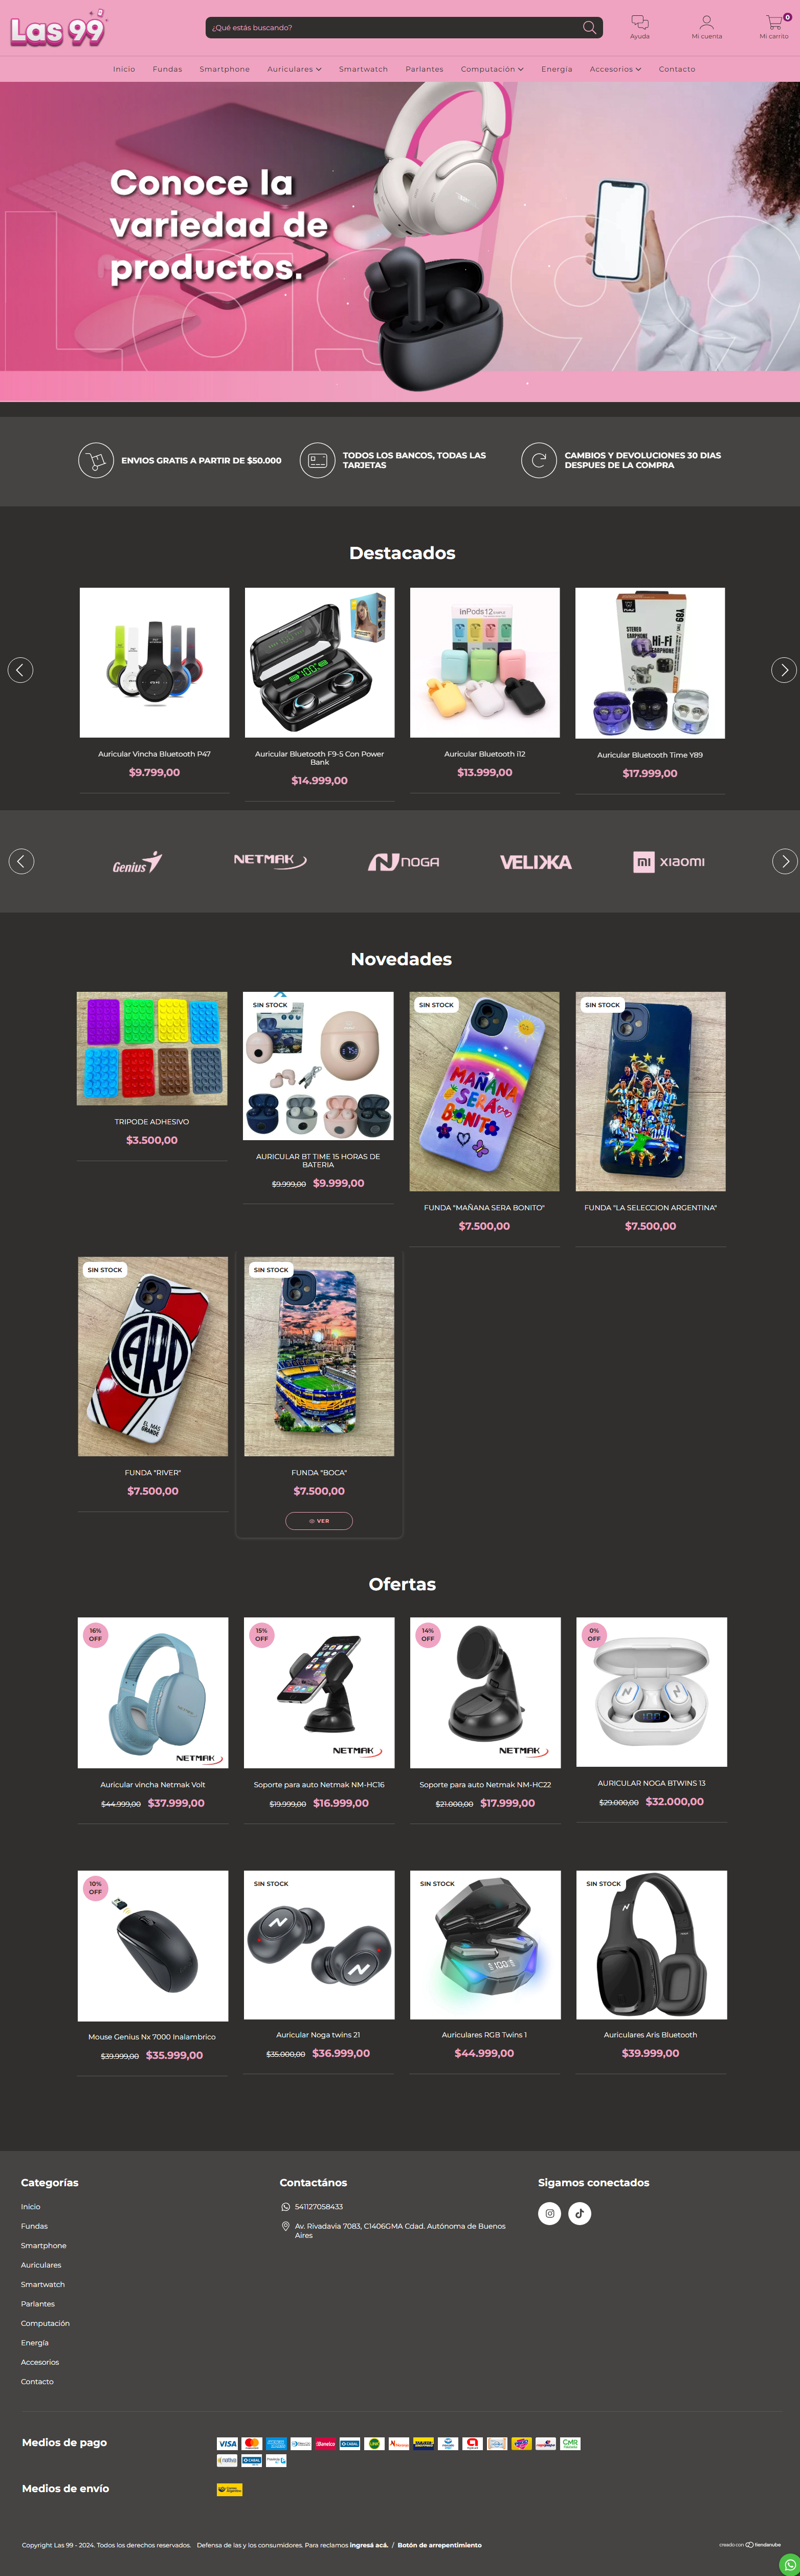Show next Destacados products with right arrow
This screenshot has width=800, height=2576.
pyautogui.click(x=784, y=670)
